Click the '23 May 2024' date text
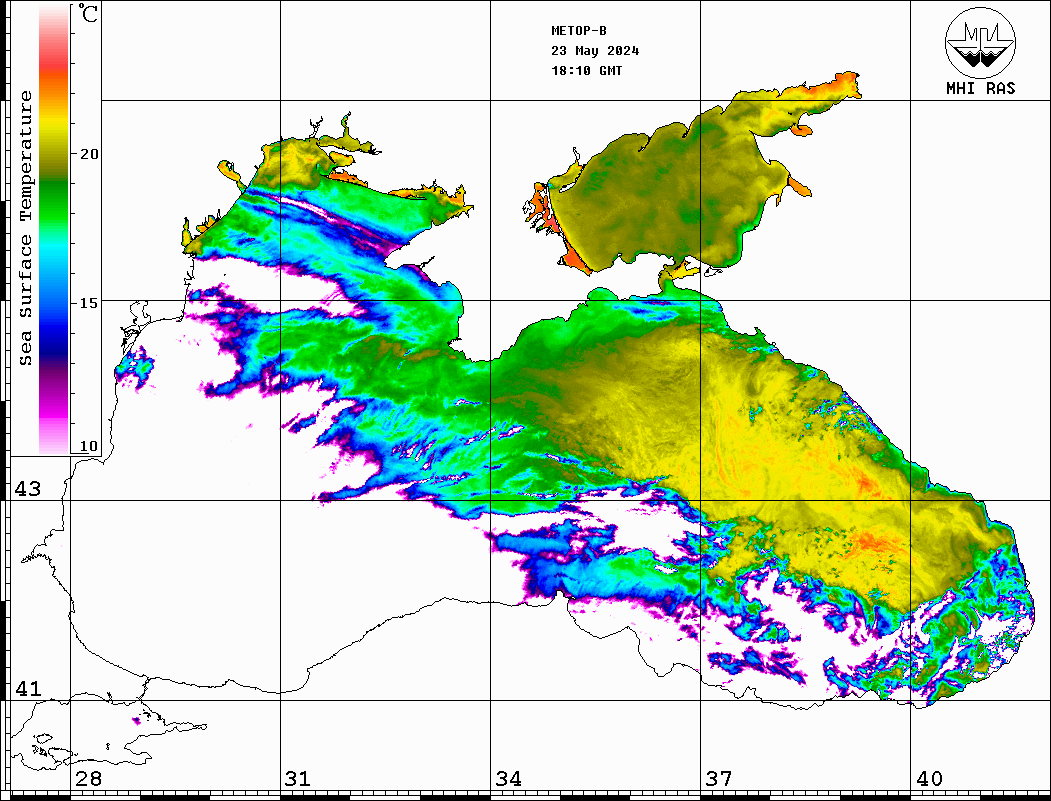This screenshot has height=801, width=1051. click(x=595, y=51)
